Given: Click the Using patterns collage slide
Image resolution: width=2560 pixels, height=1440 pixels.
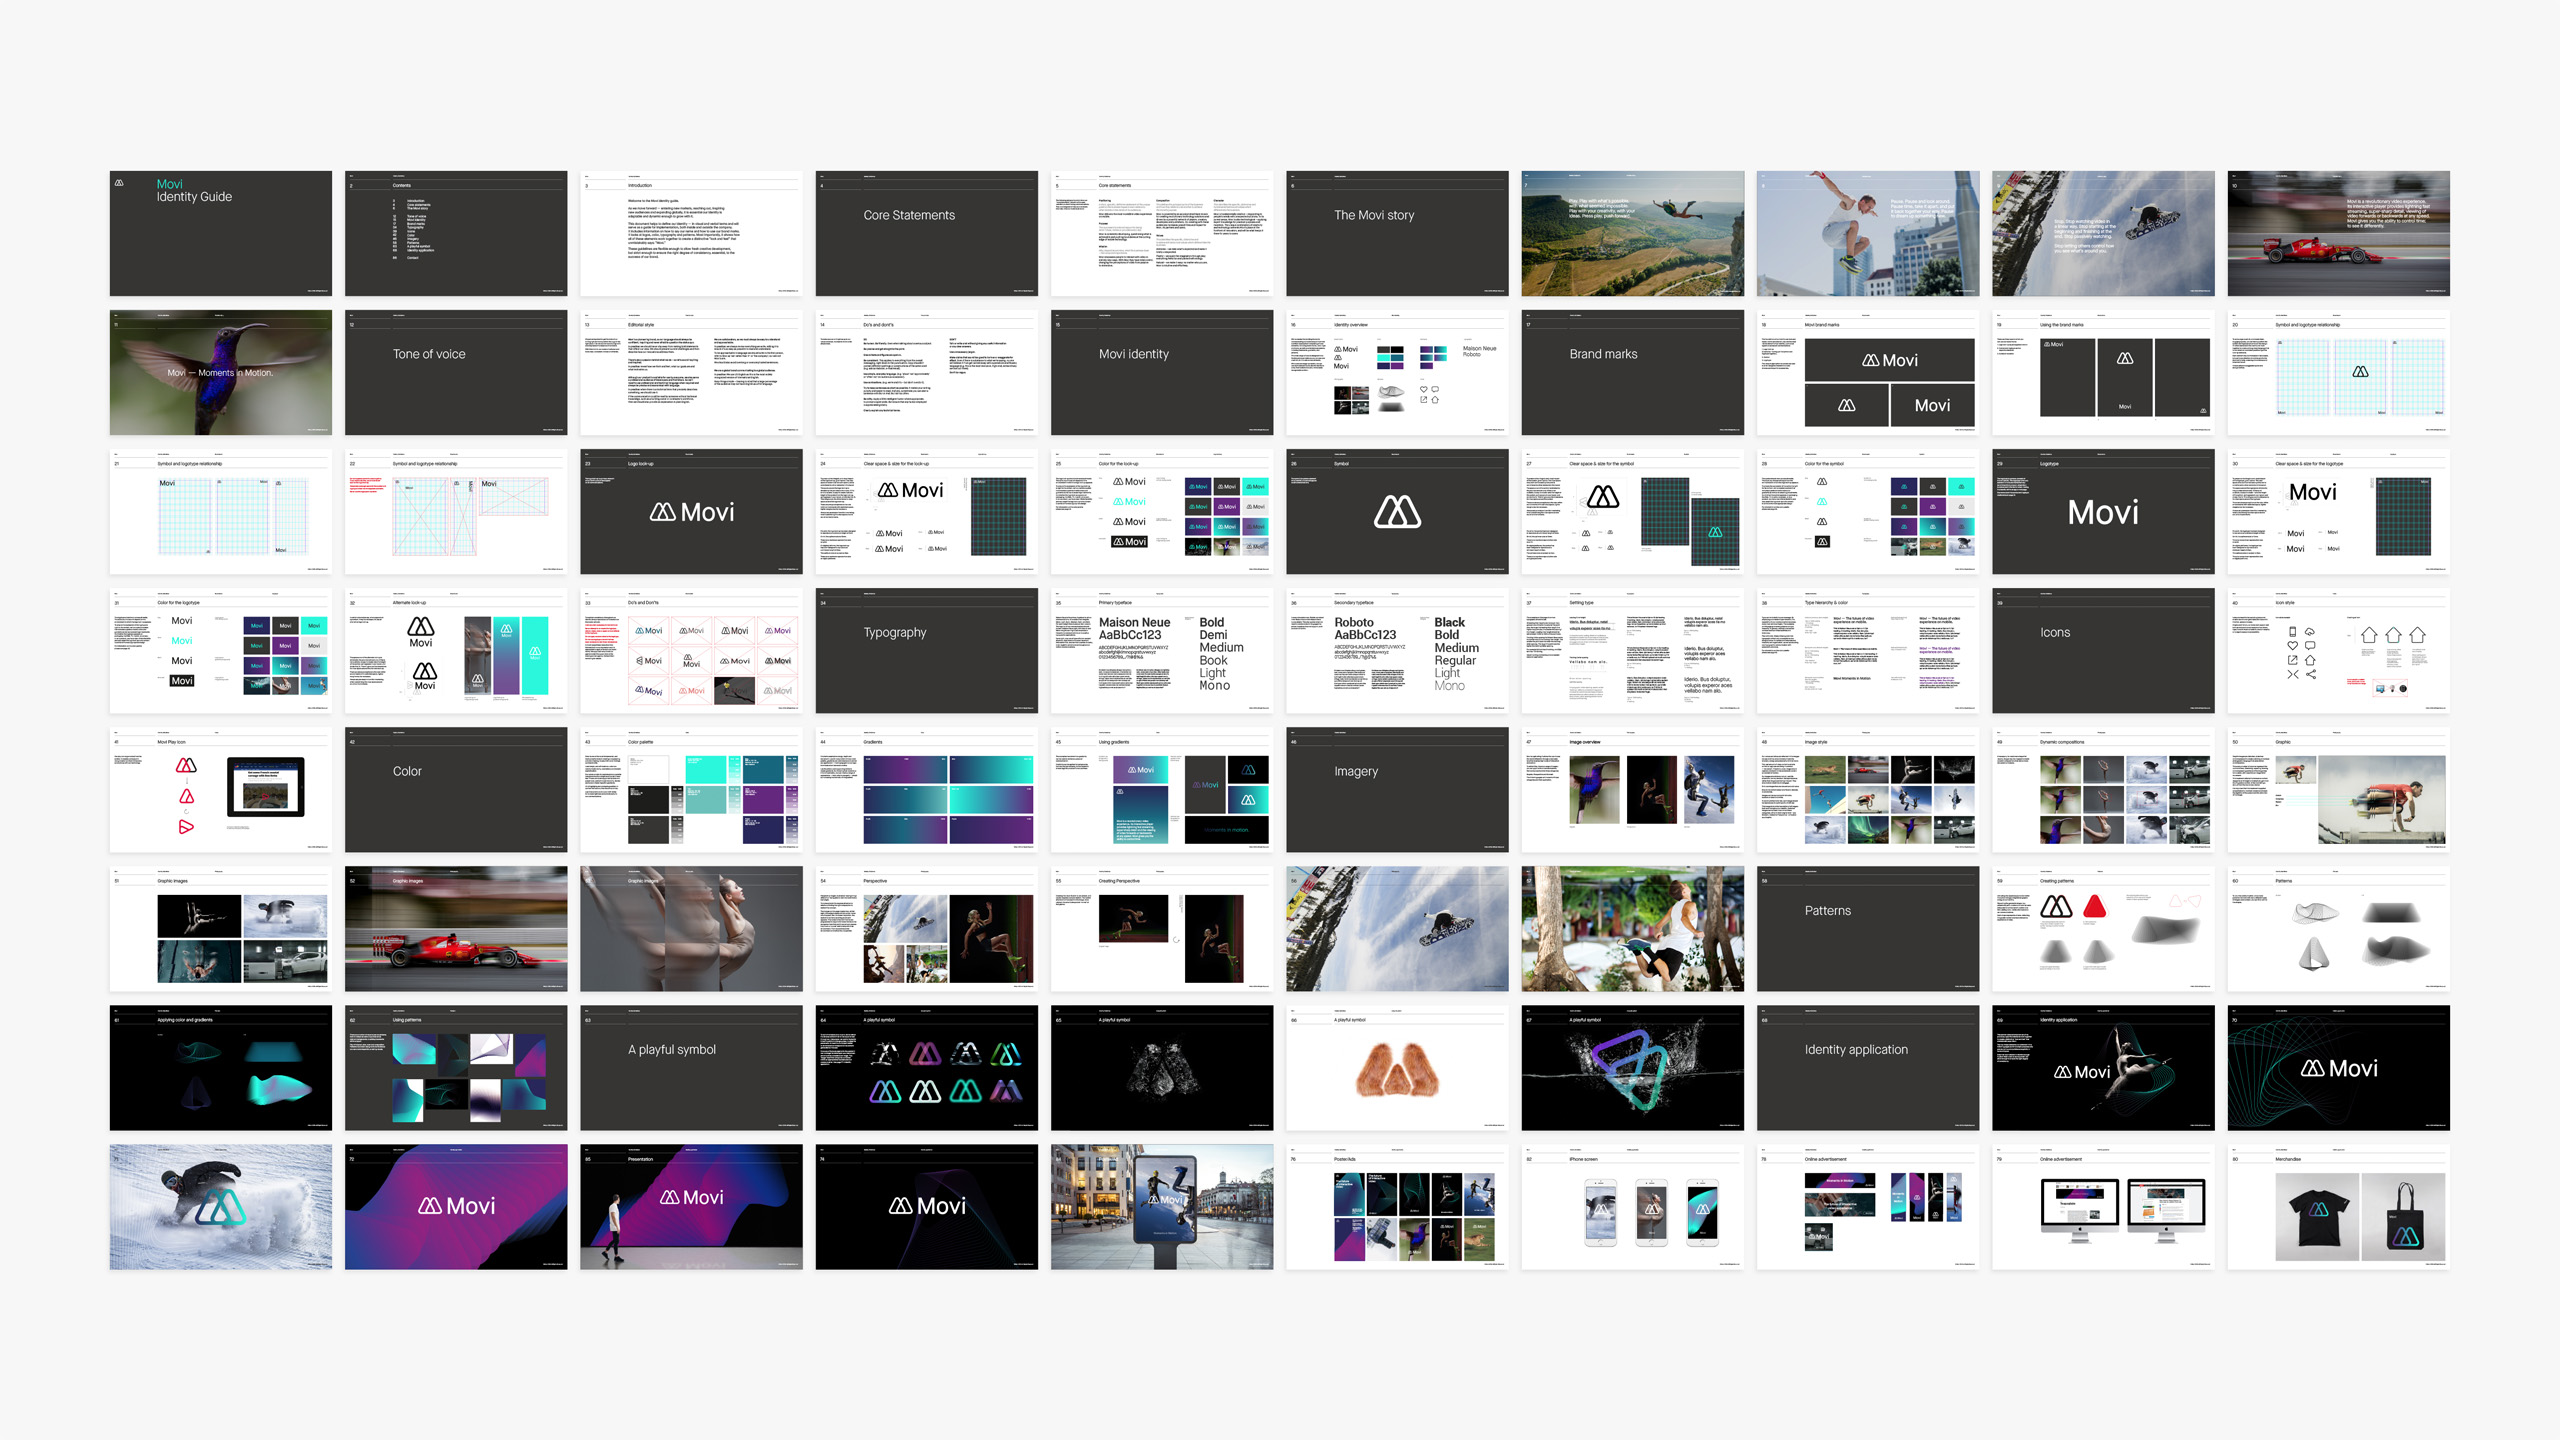Looking at the screenshot, I should [456, 1067].
